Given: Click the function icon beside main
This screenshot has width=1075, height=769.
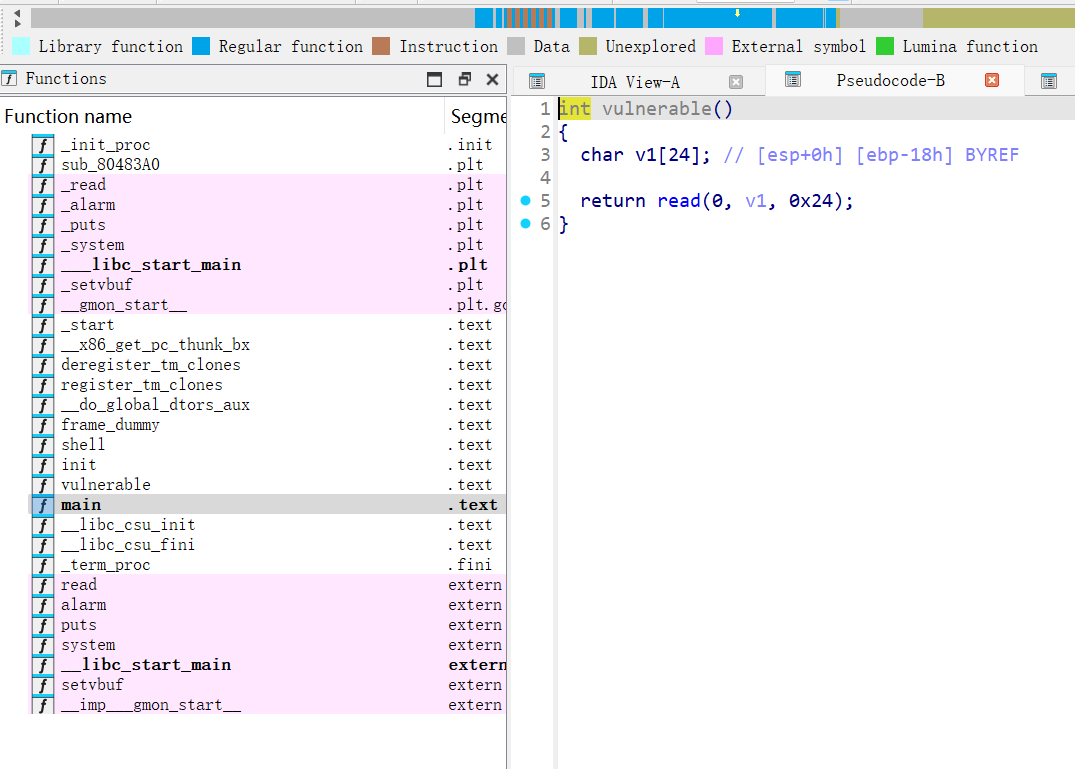Looking at the screenshot, I should tap(43, 505).
